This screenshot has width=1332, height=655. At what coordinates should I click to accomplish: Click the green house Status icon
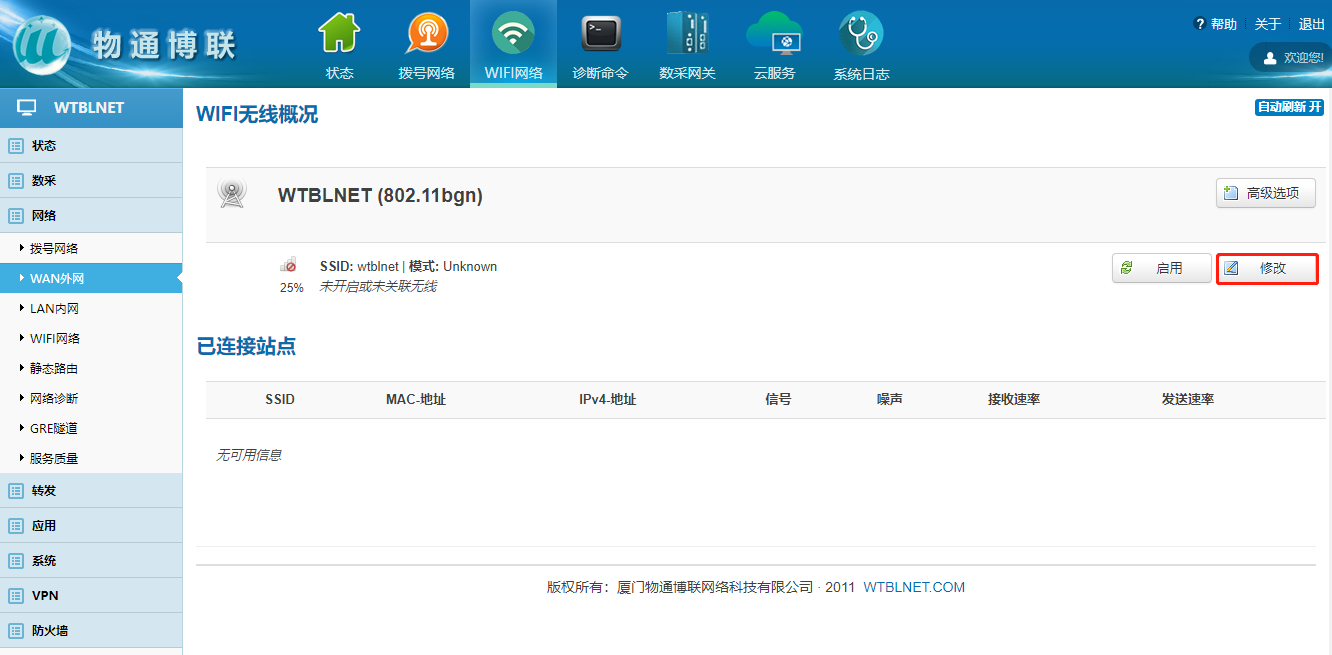(339, 35)
